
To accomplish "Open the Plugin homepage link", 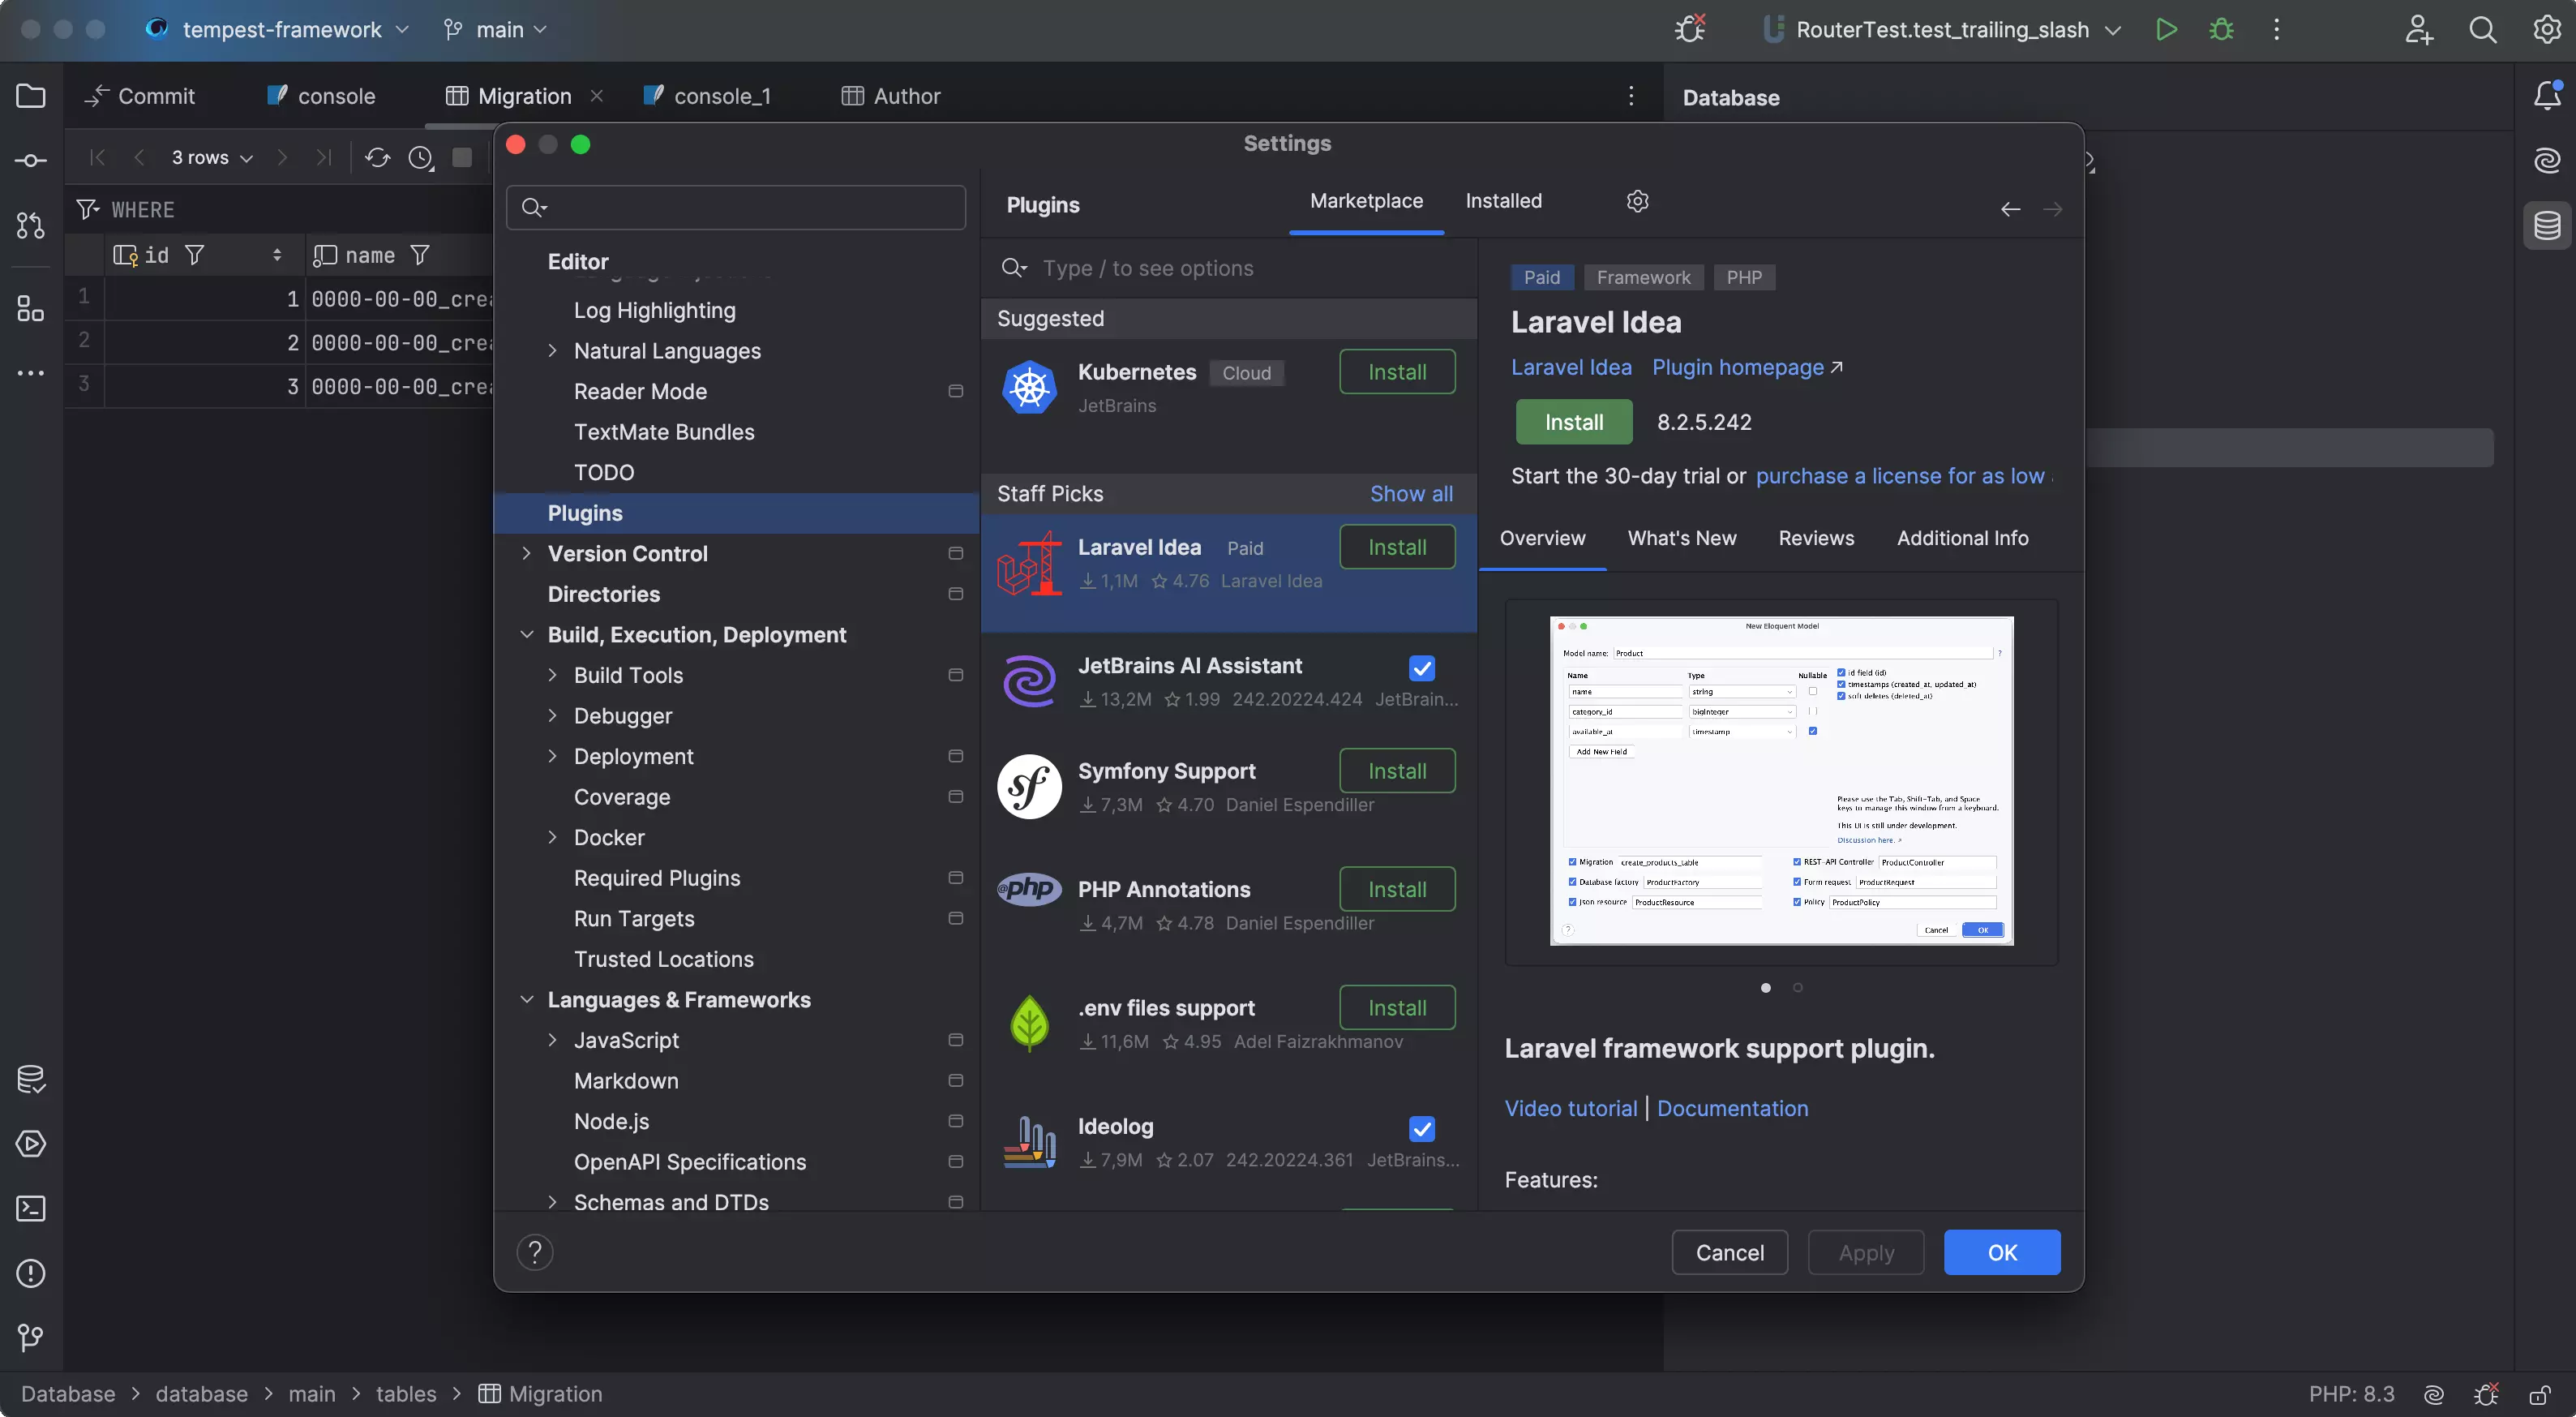I will click(x=1747, y=368).
